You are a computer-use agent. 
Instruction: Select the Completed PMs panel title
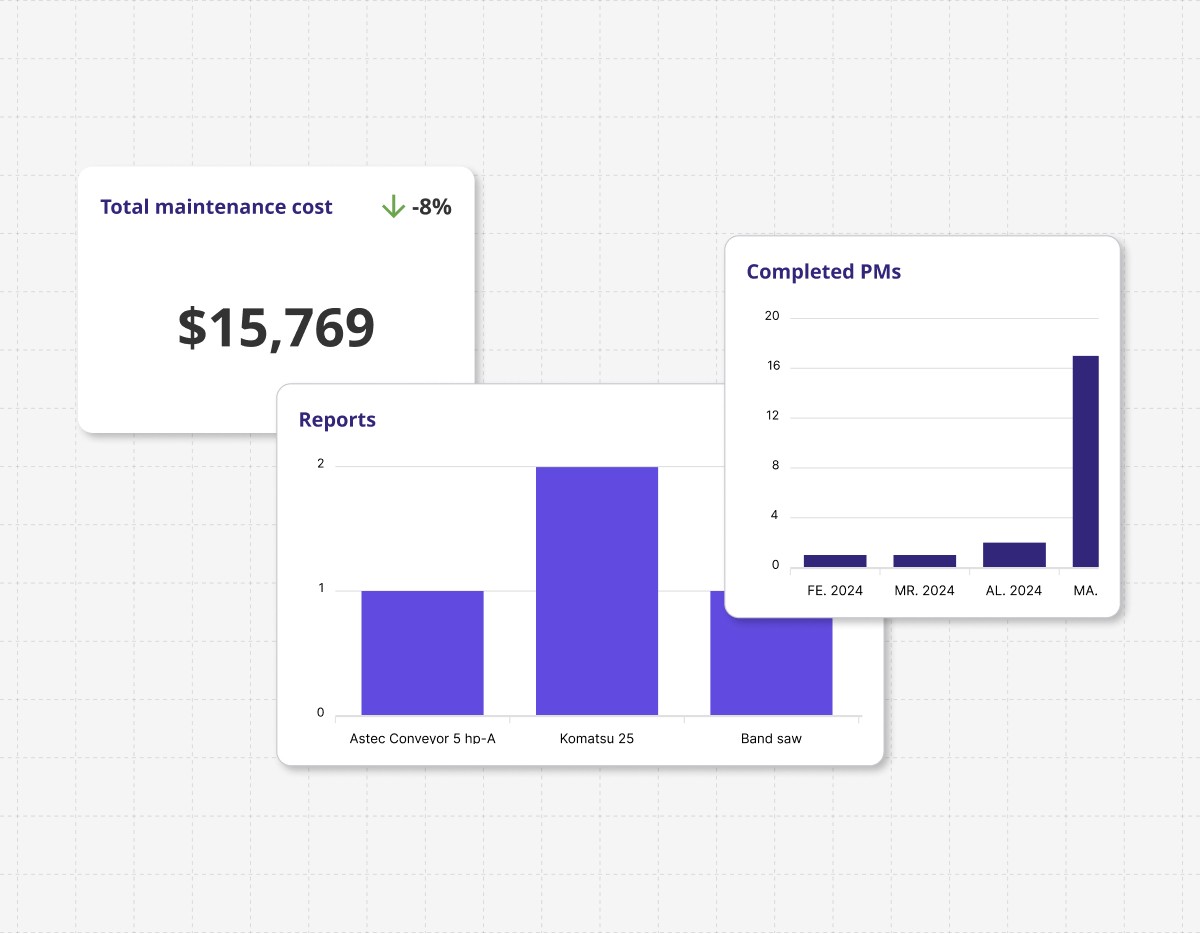tap(823, 271)
